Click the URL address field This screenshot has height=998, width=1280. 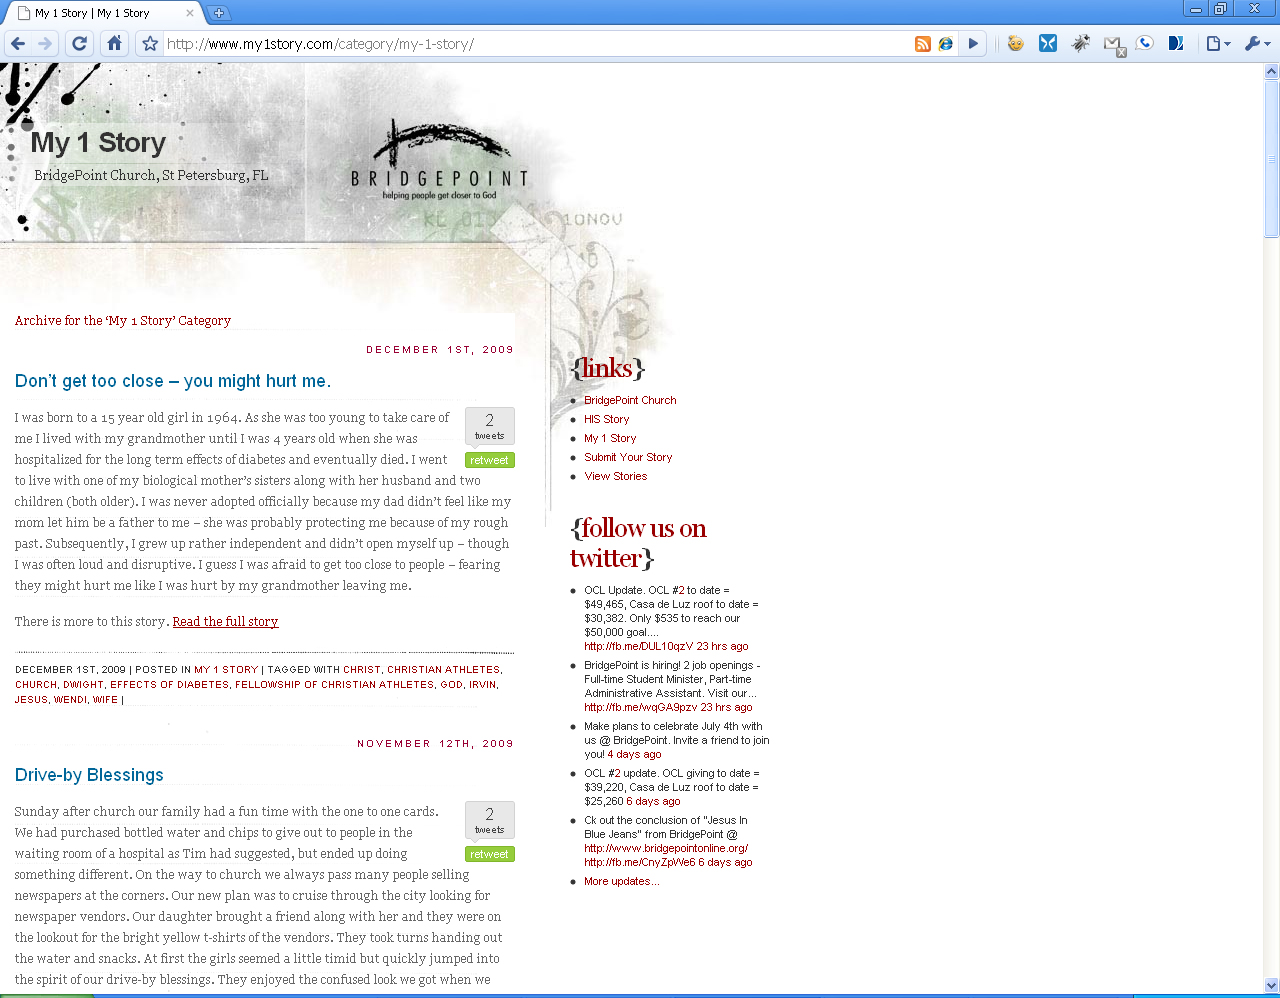click(x=536, y=44)
